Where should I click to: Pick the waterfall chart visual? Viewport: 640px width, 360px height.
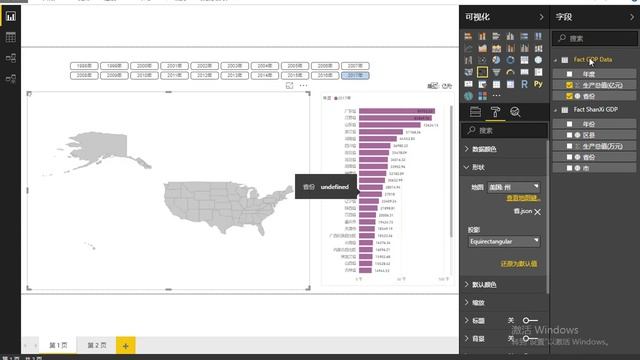click(468, 60)
